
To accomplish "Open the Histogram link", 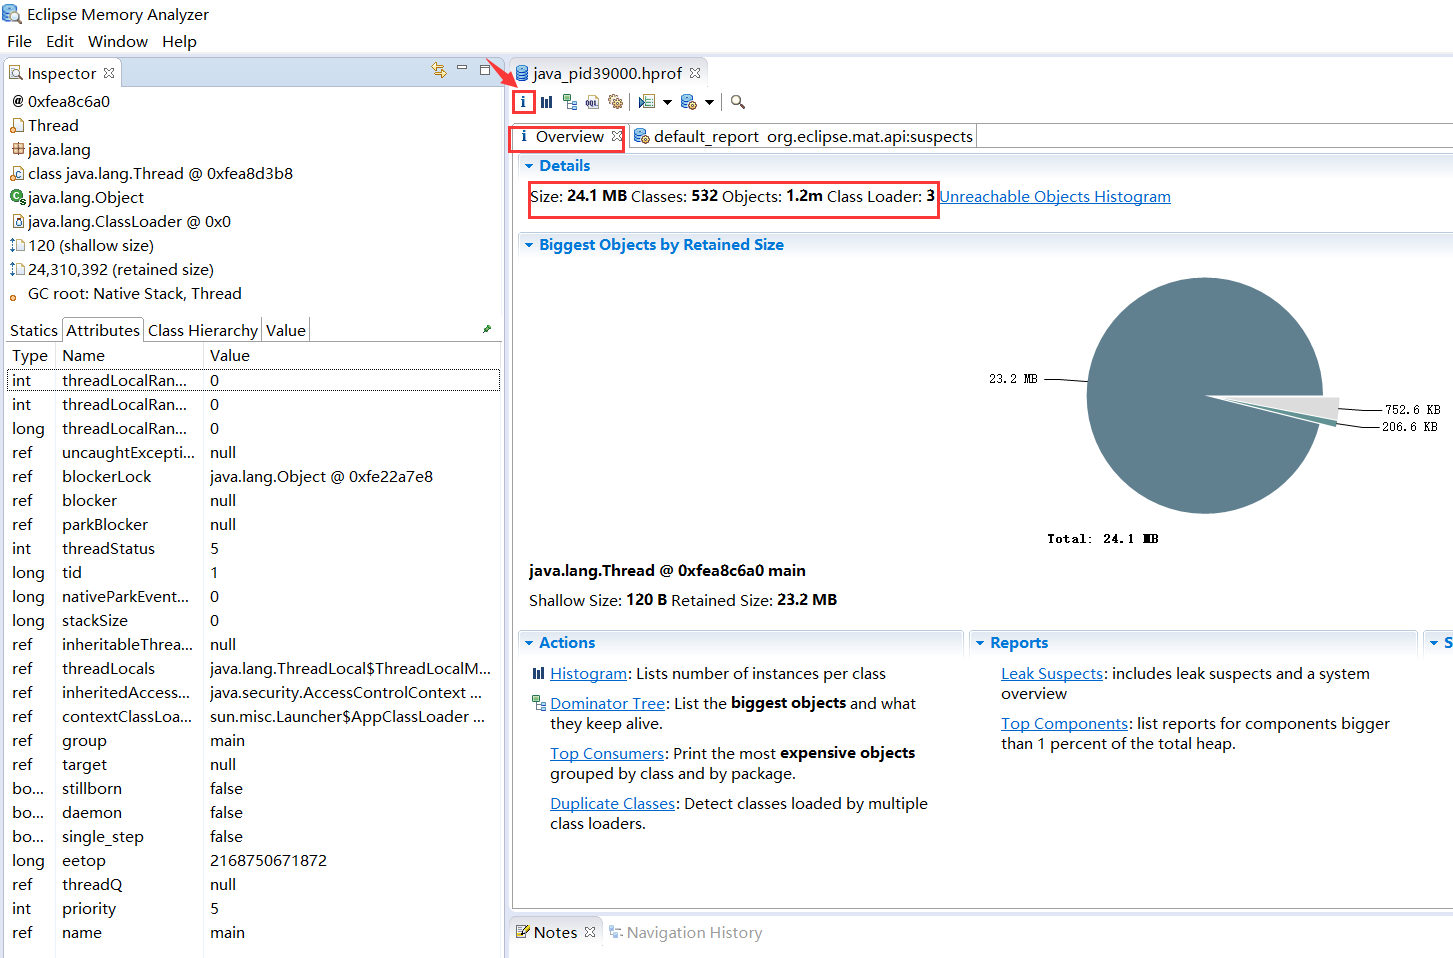I will coord(588,674).
